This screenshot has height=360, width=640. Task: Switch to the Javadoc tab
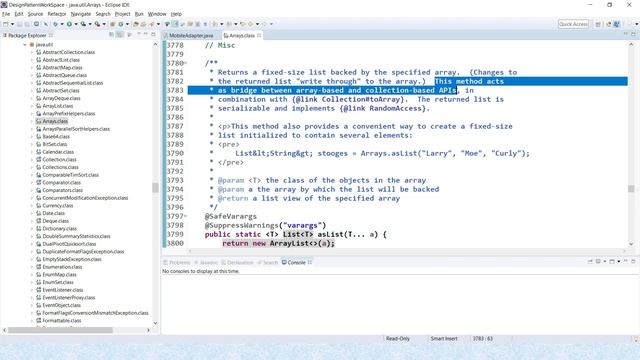click(x=206, y=262)
